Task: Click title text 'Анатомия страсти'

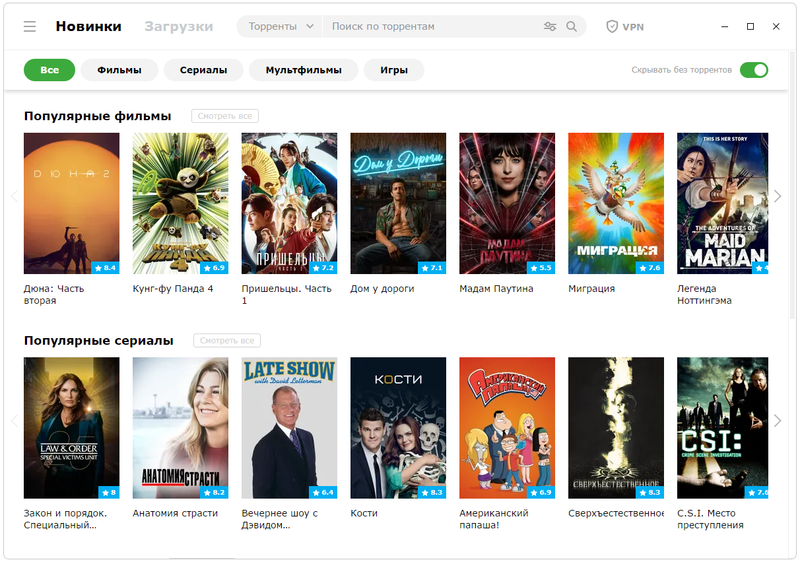Action: (175, 513)
